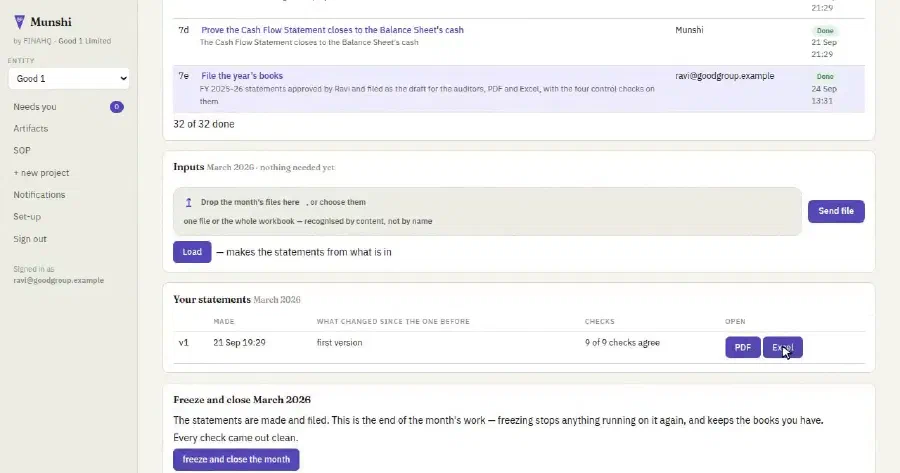Screen dimensions: 900x473
Task: Open Set-up in sidebar
Action: coord(27,216)
